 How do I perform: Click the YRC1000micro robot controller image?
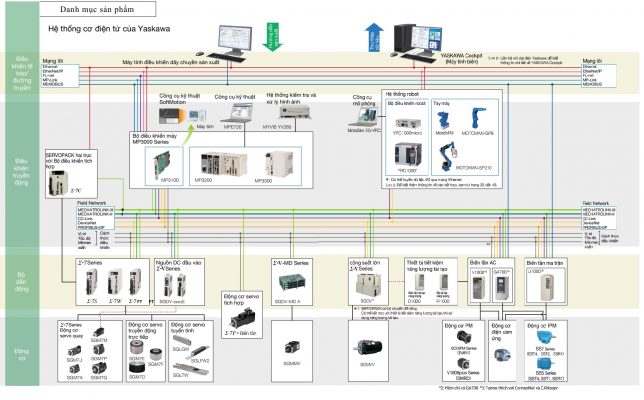[407, 123]
